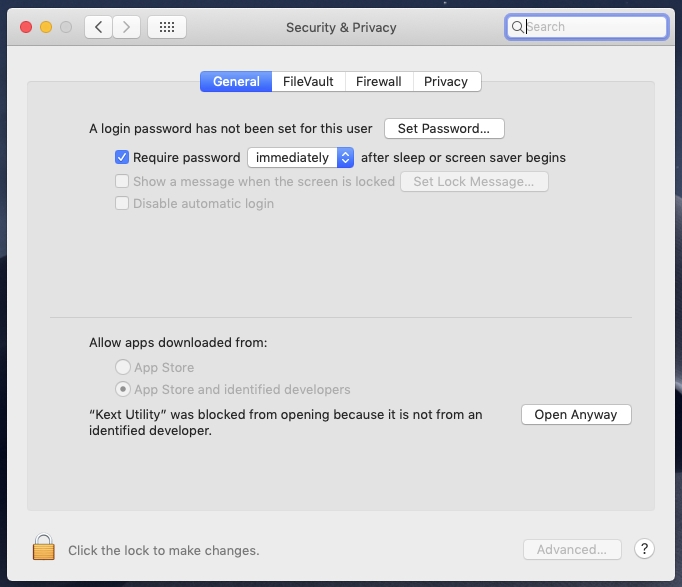
Task: Minimize the window with yellow button
Action: (46, 27)
